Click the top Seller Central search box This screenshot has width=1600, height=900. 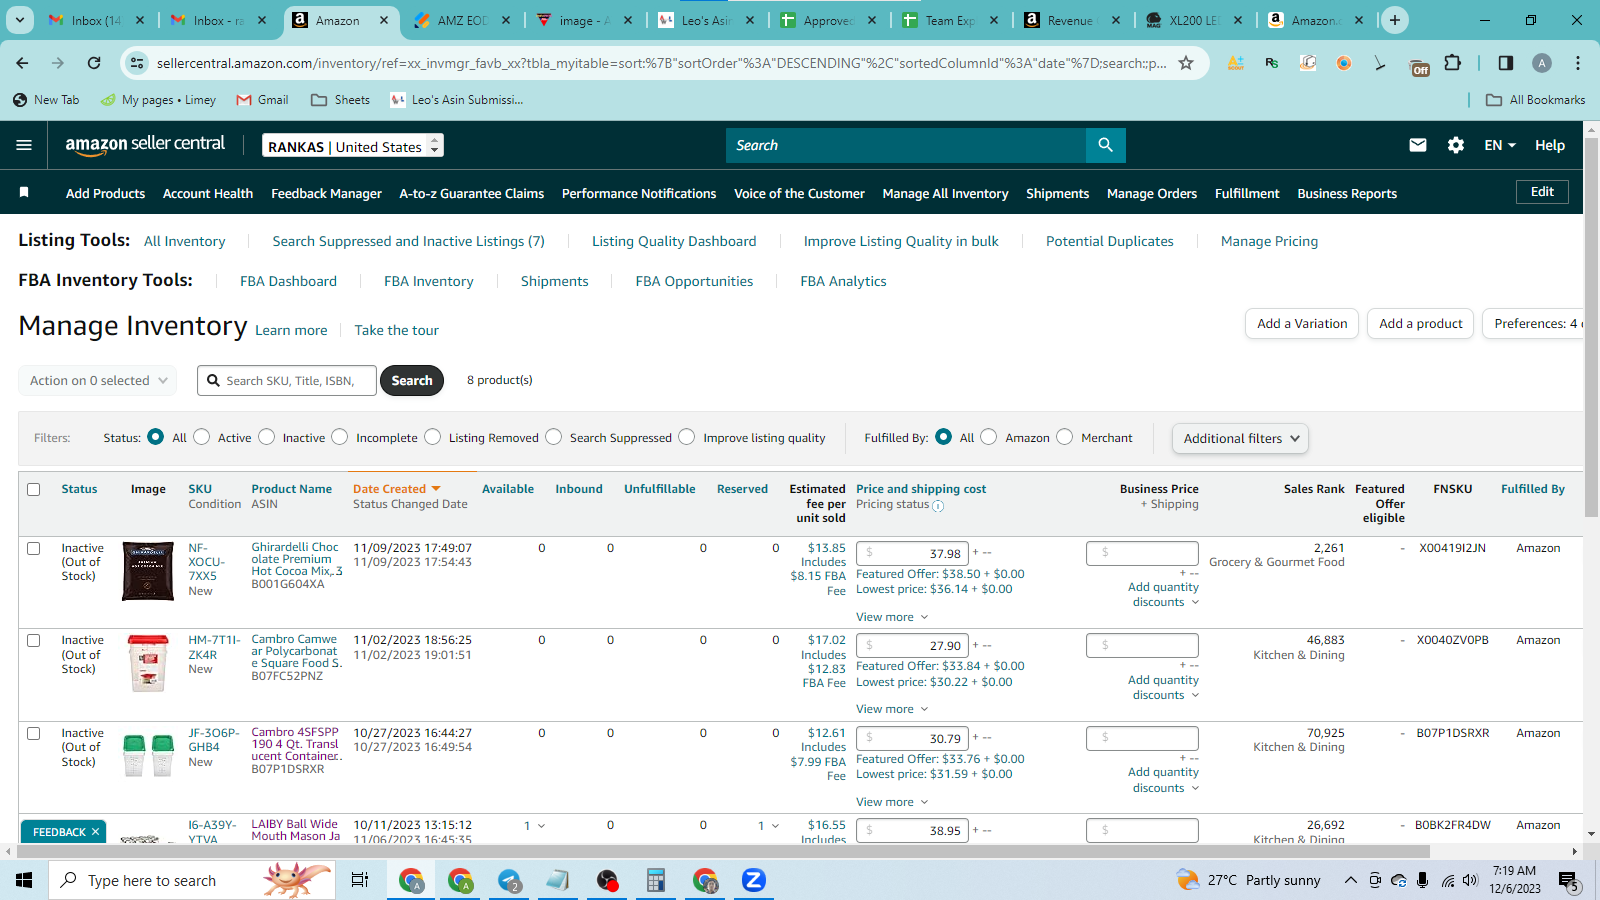click(906, 145)
